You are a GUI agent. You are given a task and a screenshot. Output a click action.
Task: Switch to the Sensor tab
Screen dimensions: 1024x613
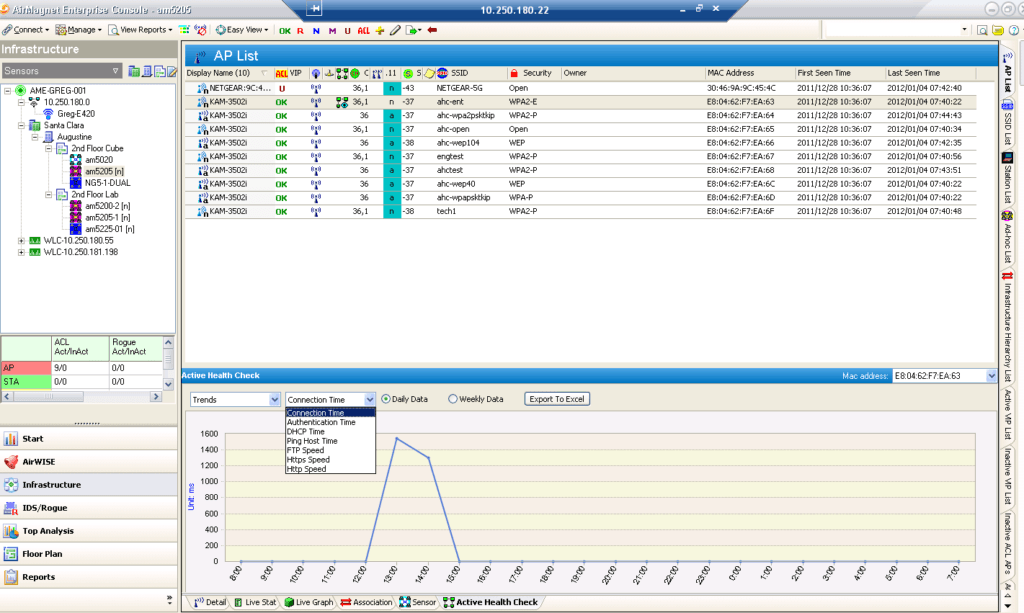[418, 602]
